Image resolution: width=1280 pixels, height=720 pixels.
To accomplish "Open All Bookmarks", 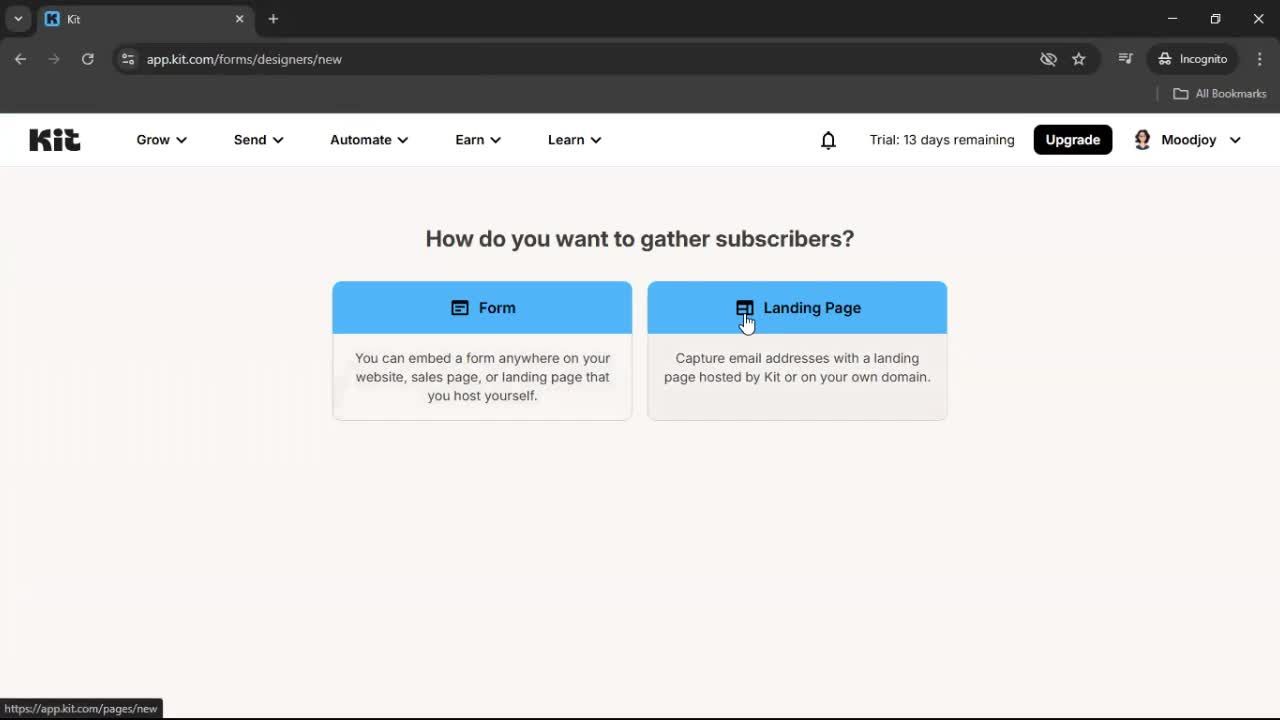I will (x=1219, y=93).
